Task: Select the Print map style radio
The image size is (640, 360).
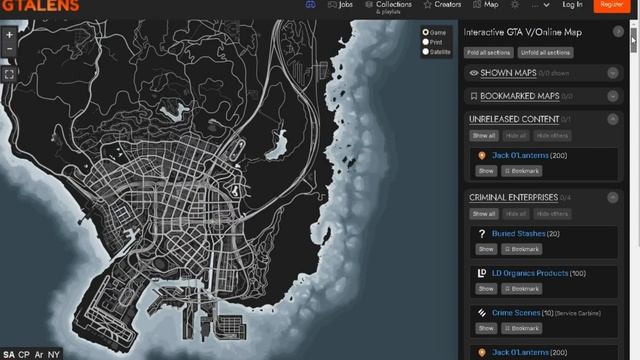Action: coord(426,42)
